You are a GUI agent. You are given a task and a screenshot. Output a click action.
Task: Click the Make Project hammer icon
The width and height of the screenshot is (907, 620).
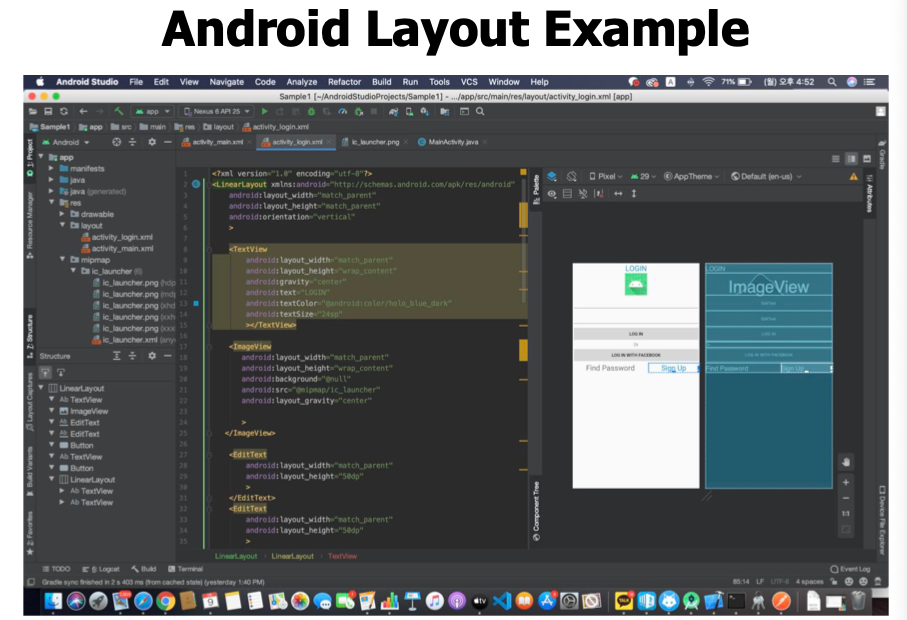click(x=119, y=111)
